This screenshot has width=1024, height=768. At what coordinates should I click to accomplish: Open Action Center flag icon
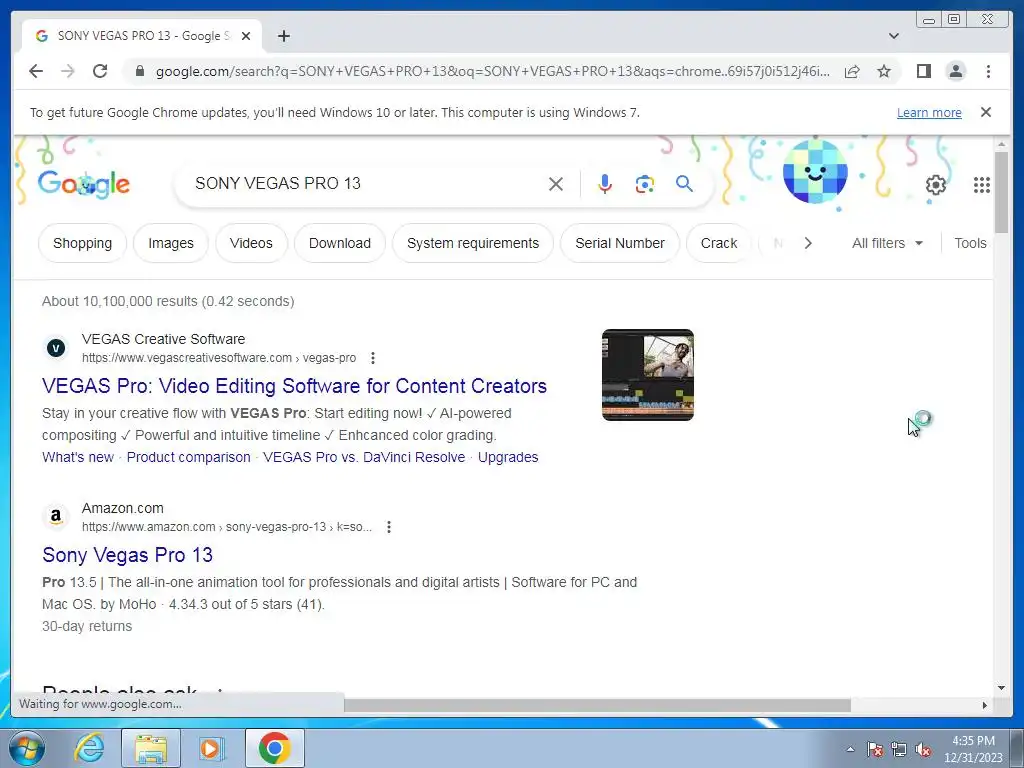(874, 750)
